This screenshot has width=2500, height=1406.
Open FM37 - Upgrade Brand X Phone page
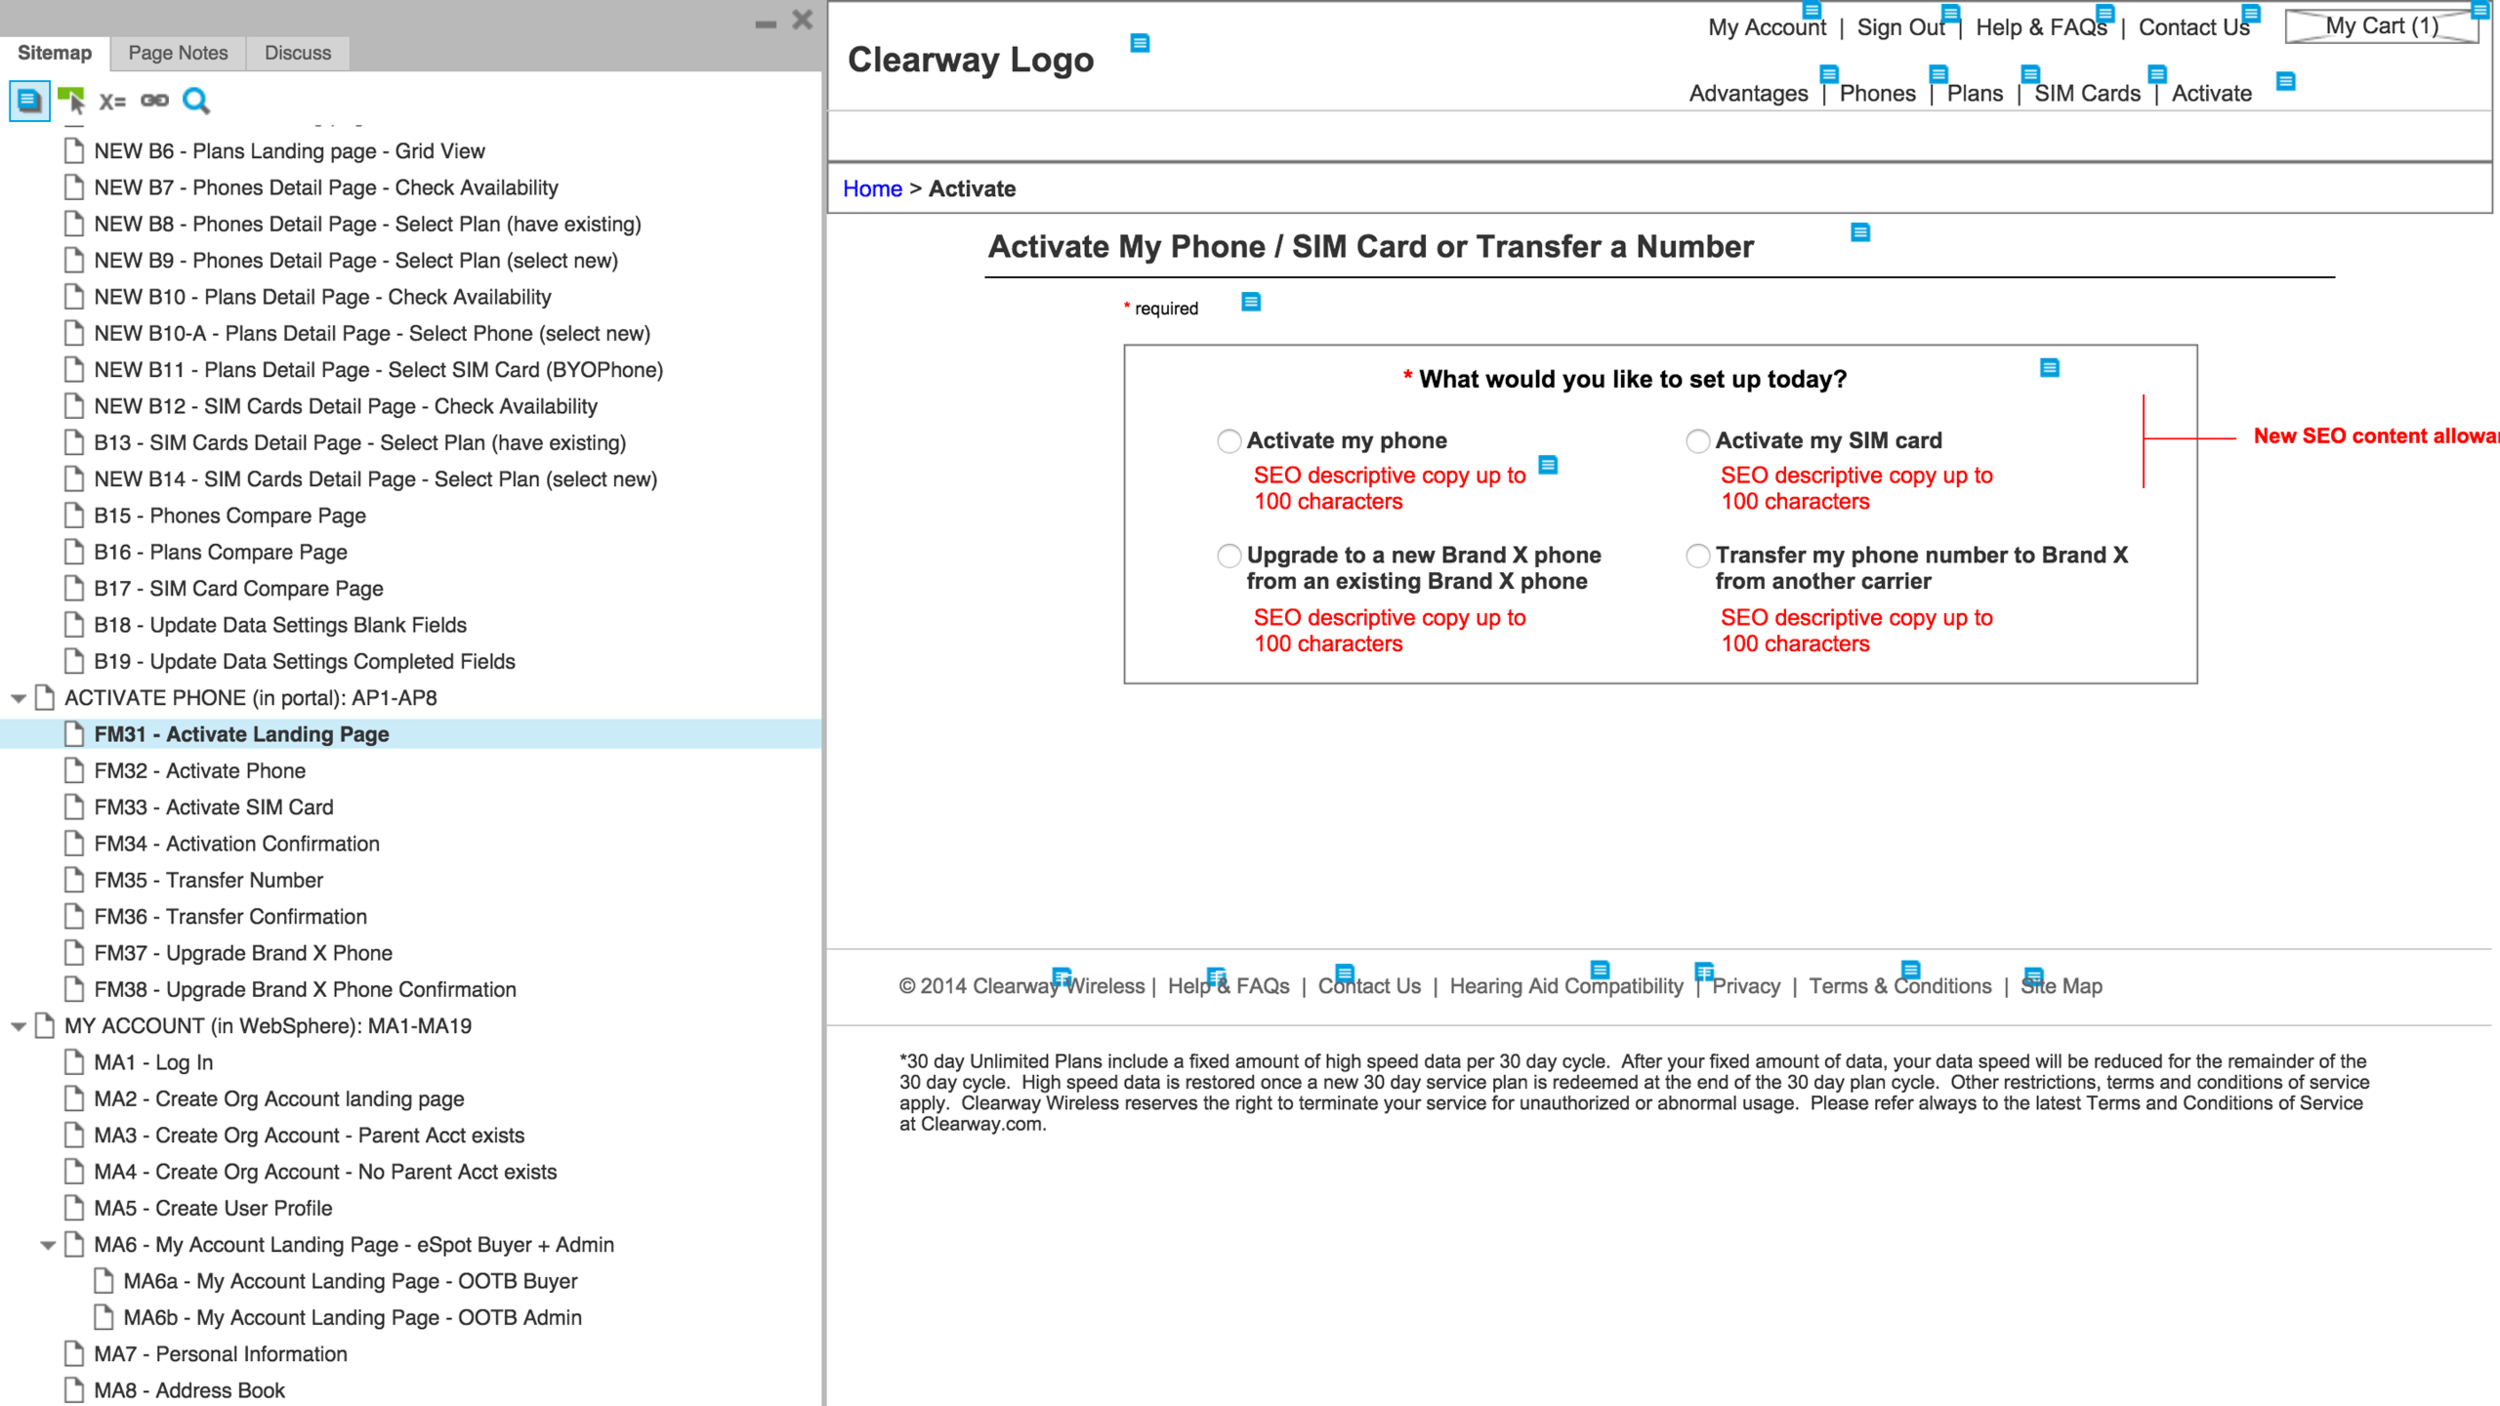(x=243, y=953)
